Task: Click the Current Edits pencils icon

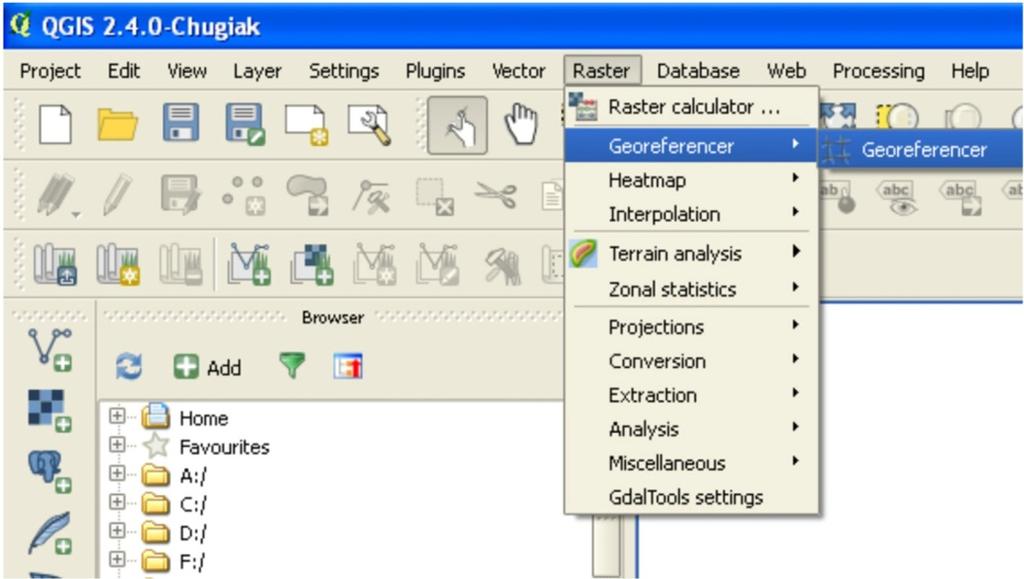Action: coord(57,195)
